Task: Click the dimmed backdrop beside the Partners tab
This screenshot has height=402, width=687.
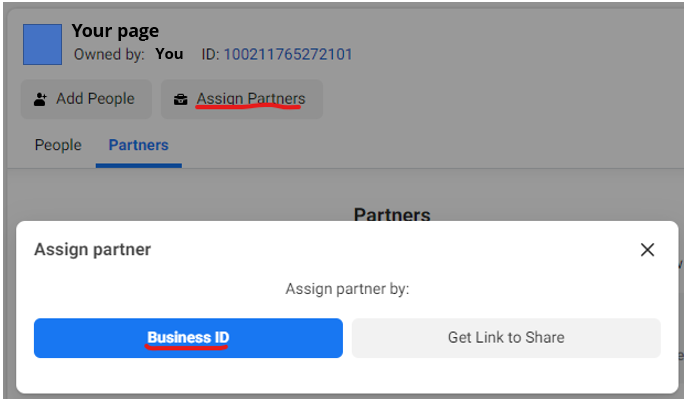Action: click(x=400, y=146)
